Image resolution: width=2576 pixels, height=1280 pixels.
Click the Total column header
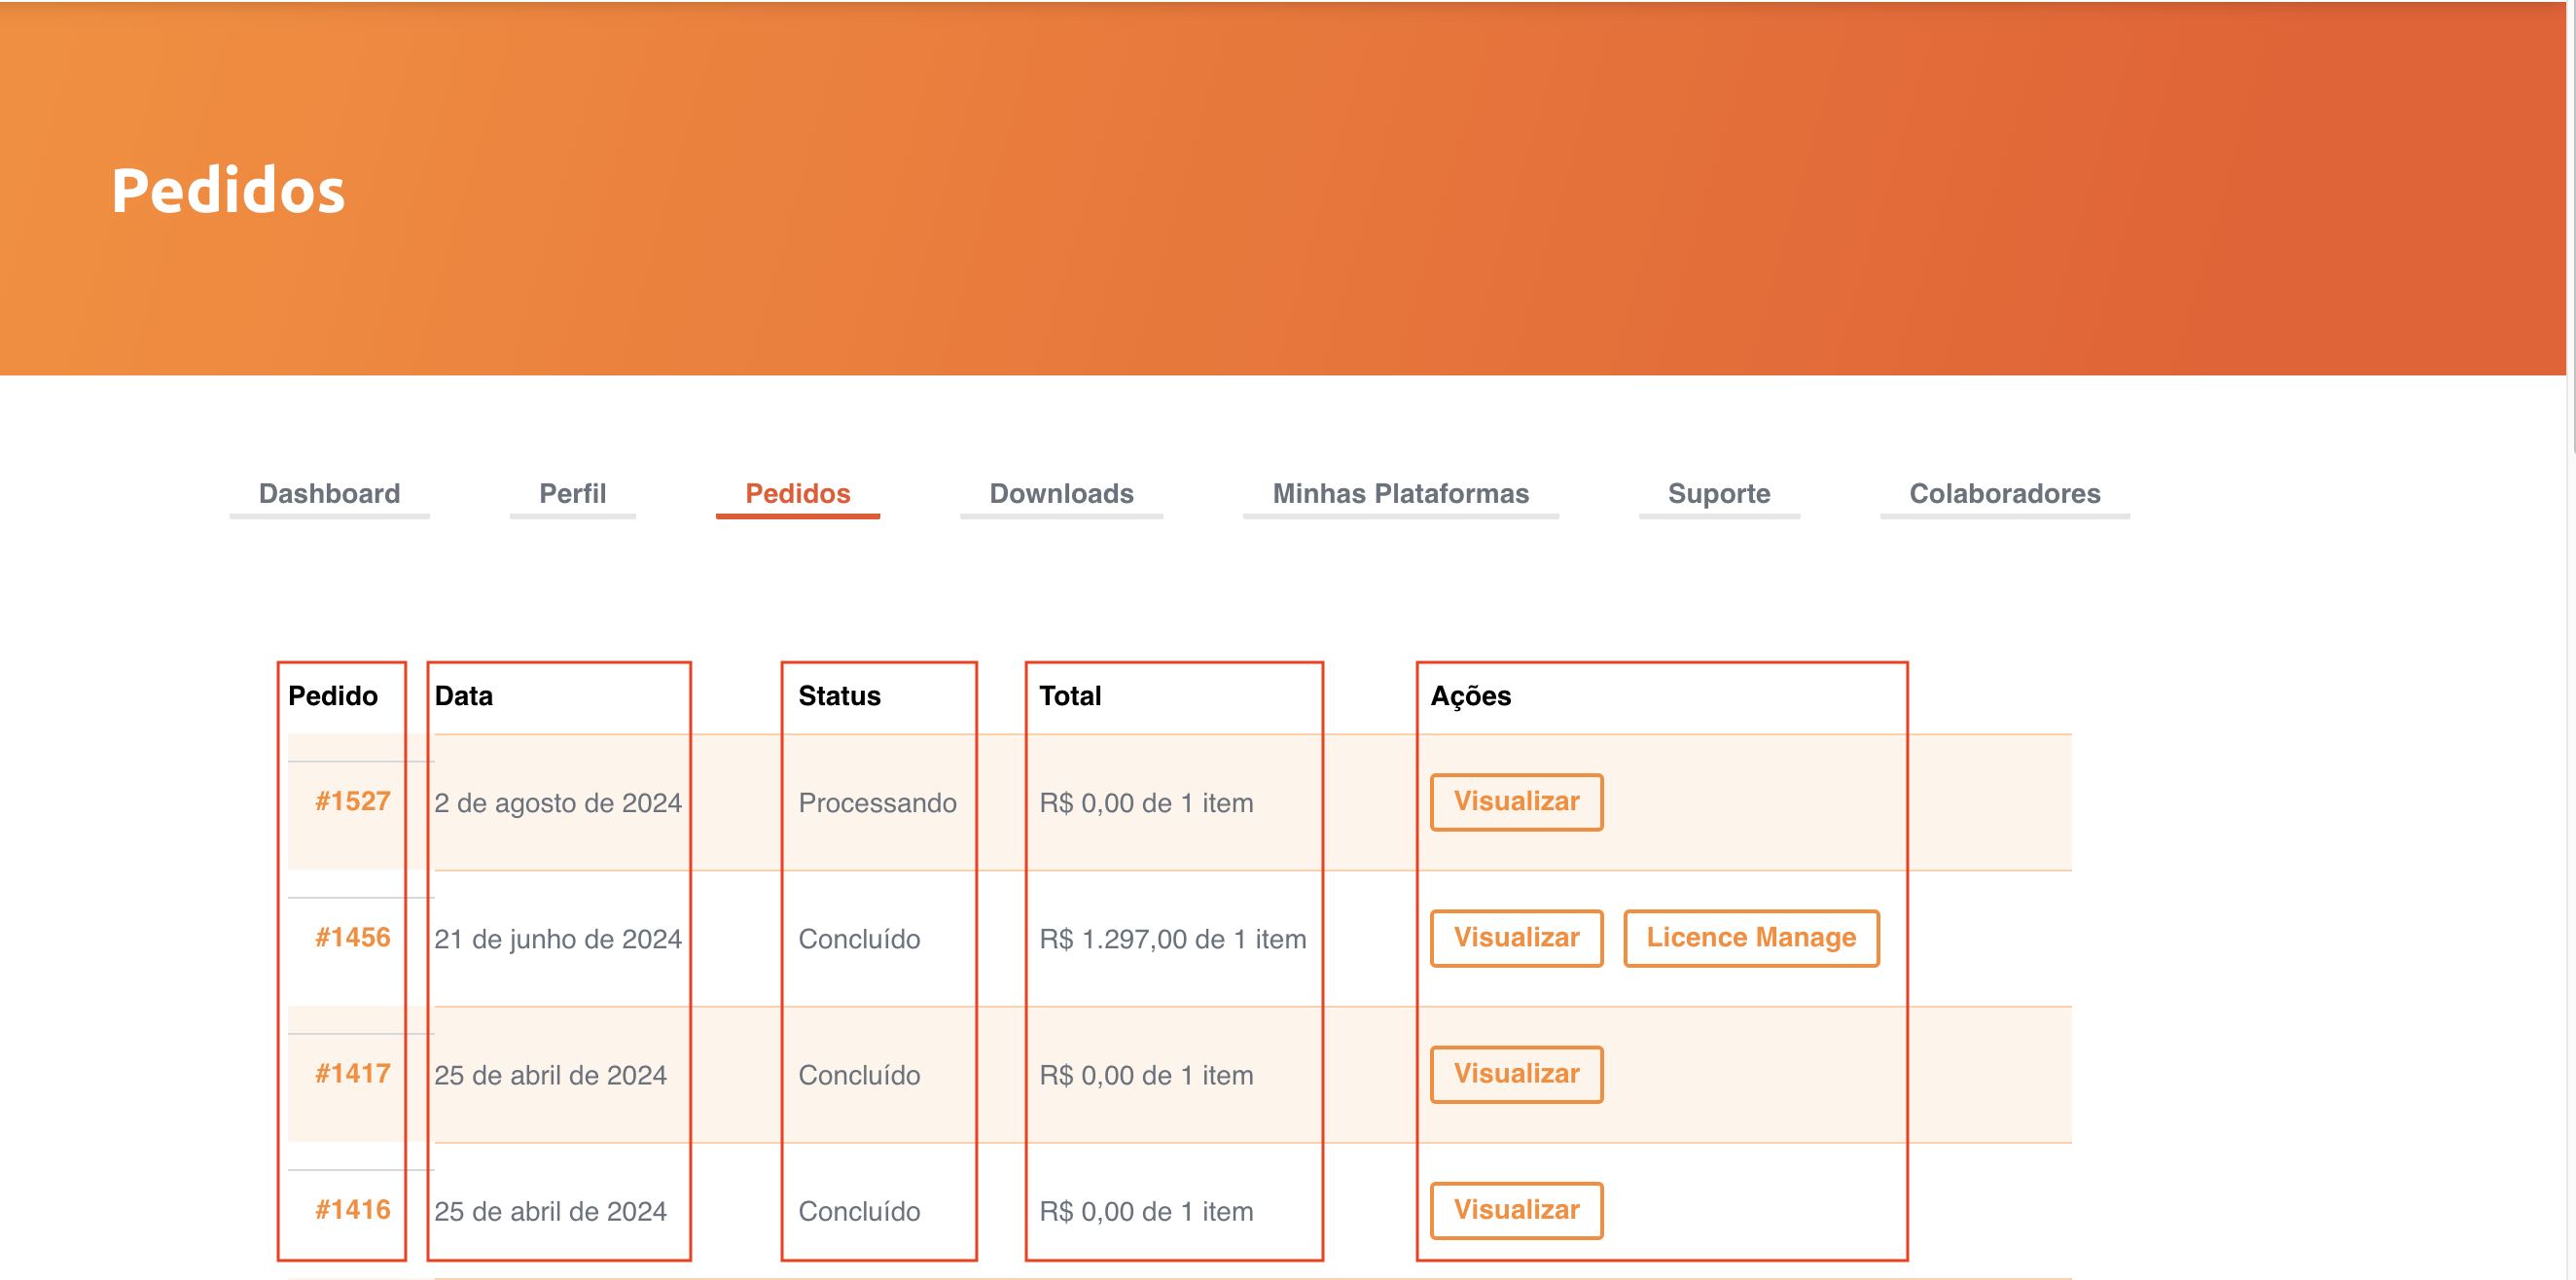[x=1069, y=695]
